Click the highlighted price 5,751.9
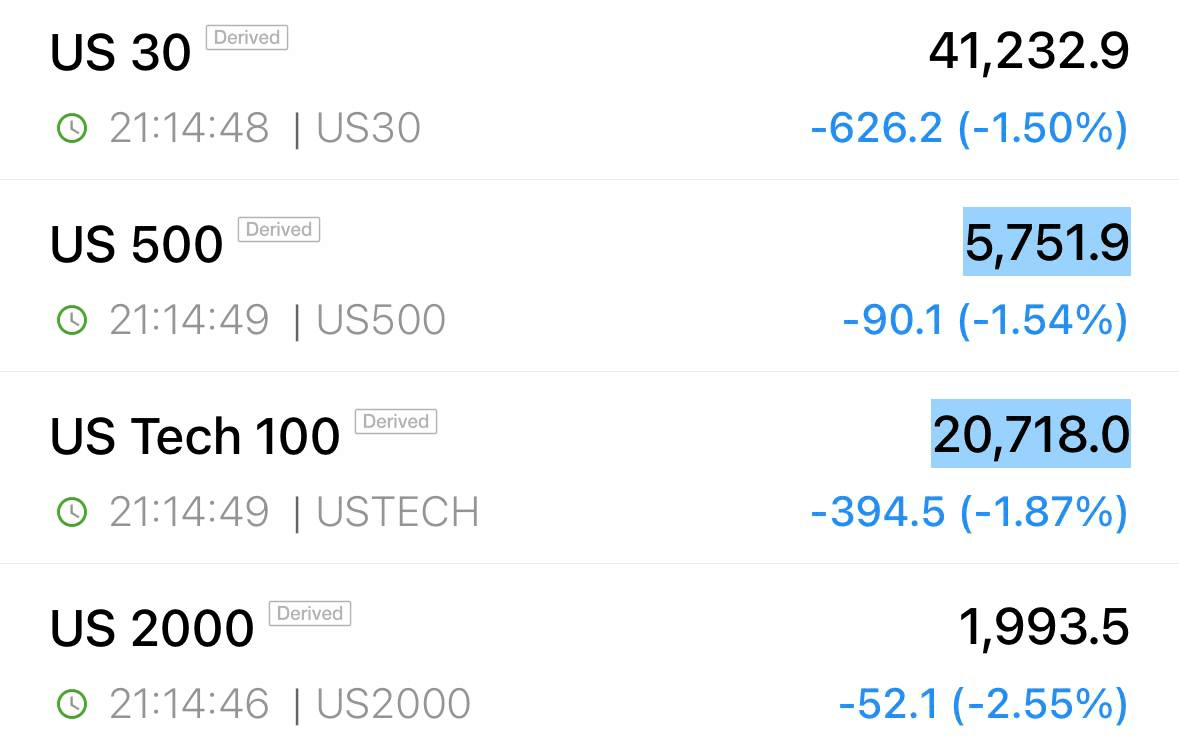Viewport: 1179px width, 753px height. pyautogui.click(x=1047, y=241)
